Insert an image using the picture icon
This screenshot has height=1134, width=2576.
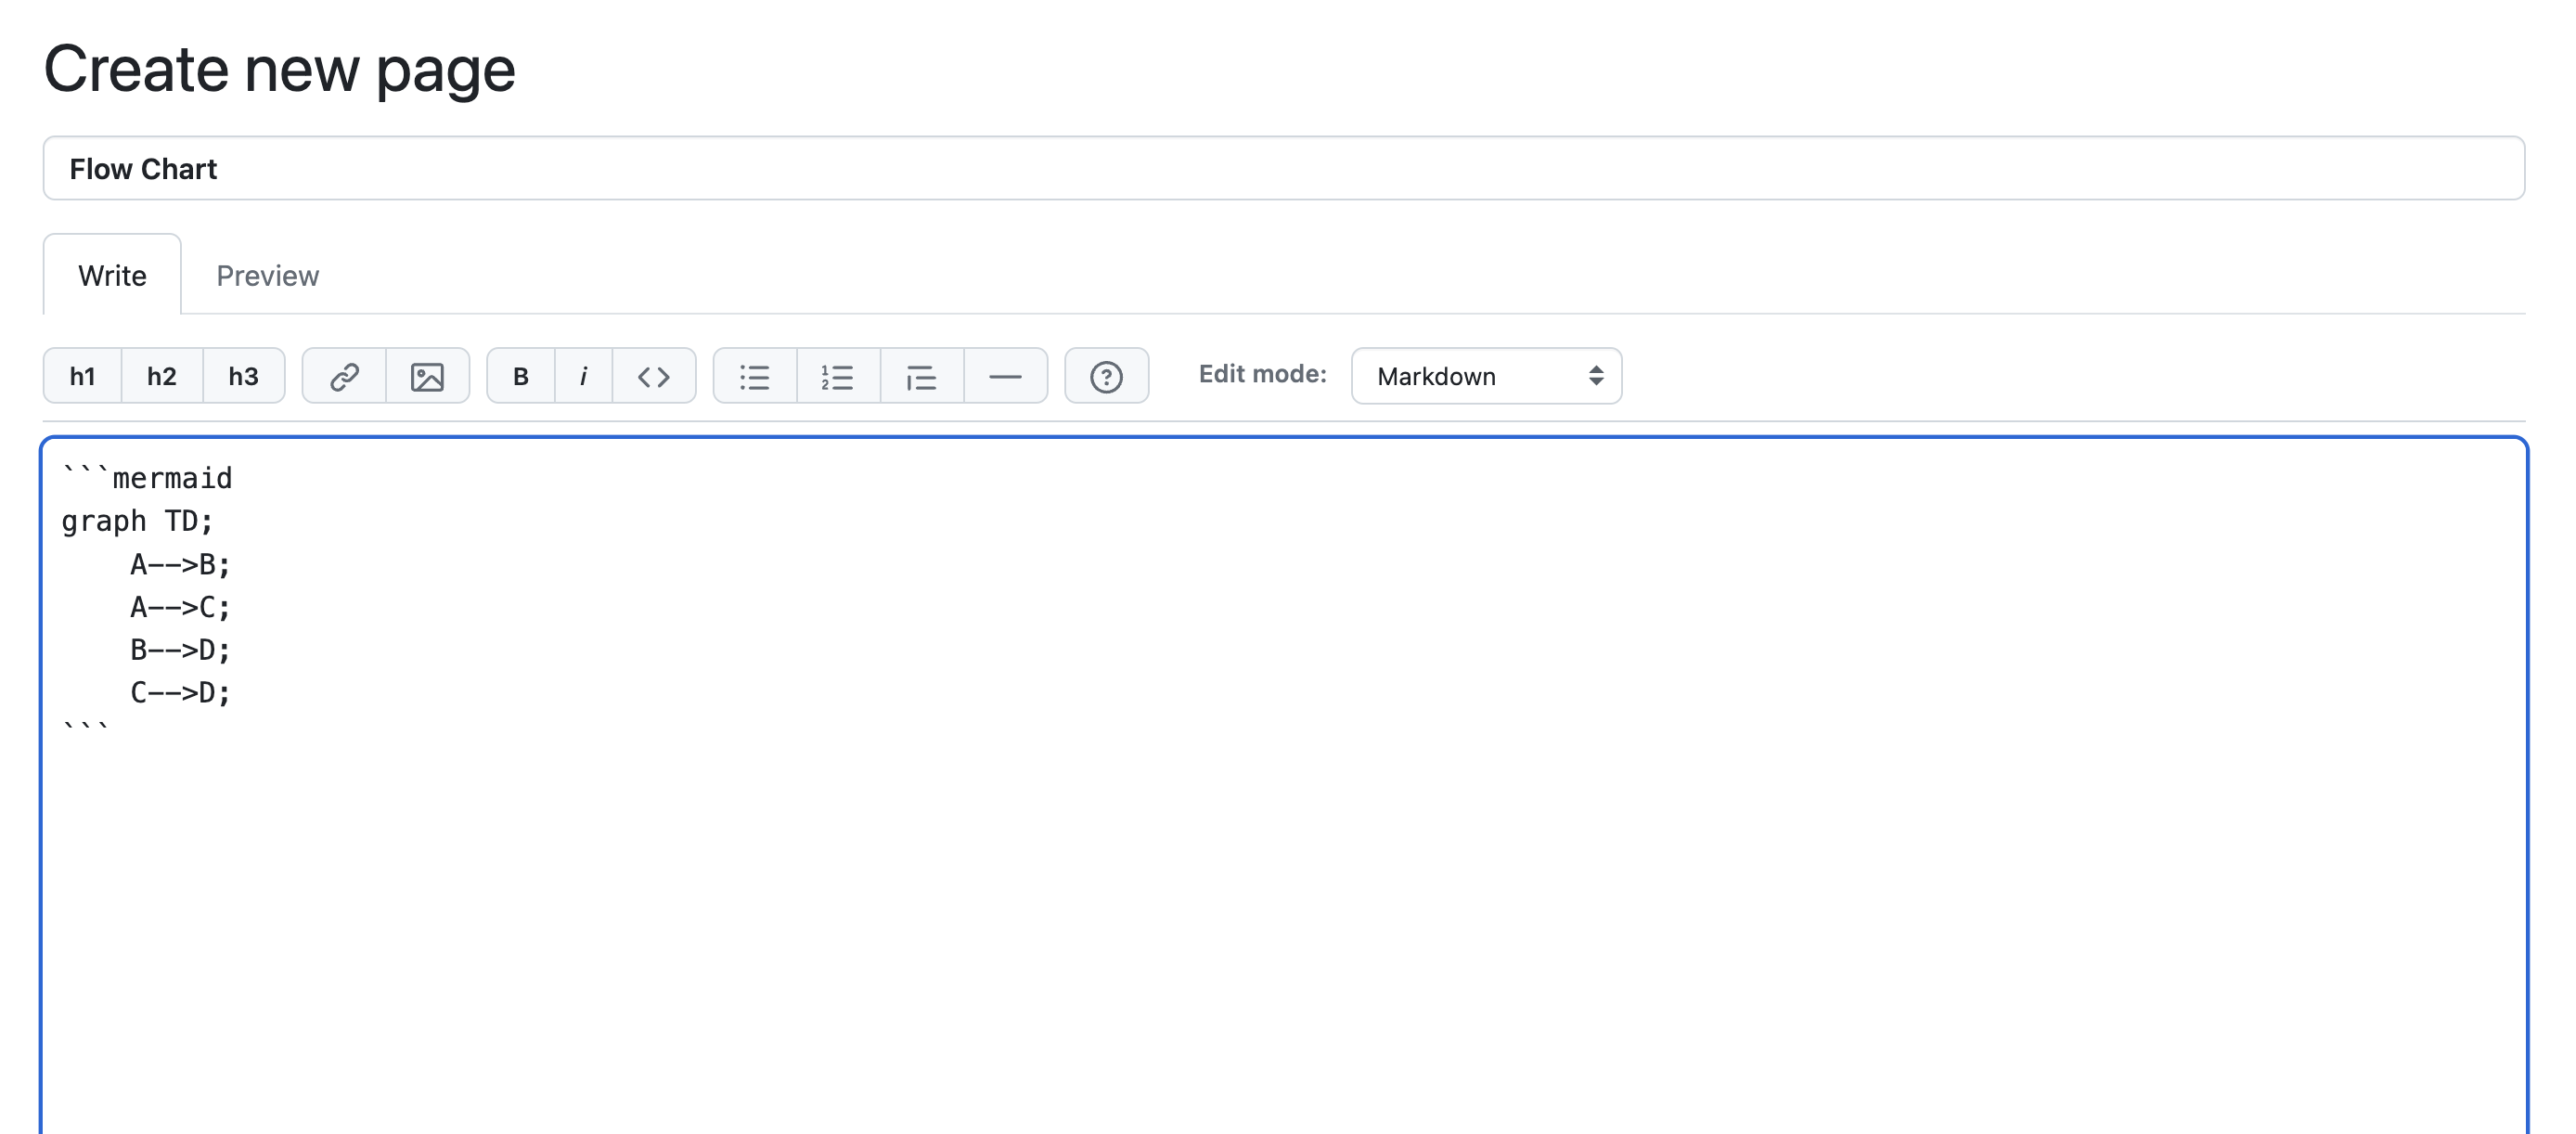(x=428, y=376)
